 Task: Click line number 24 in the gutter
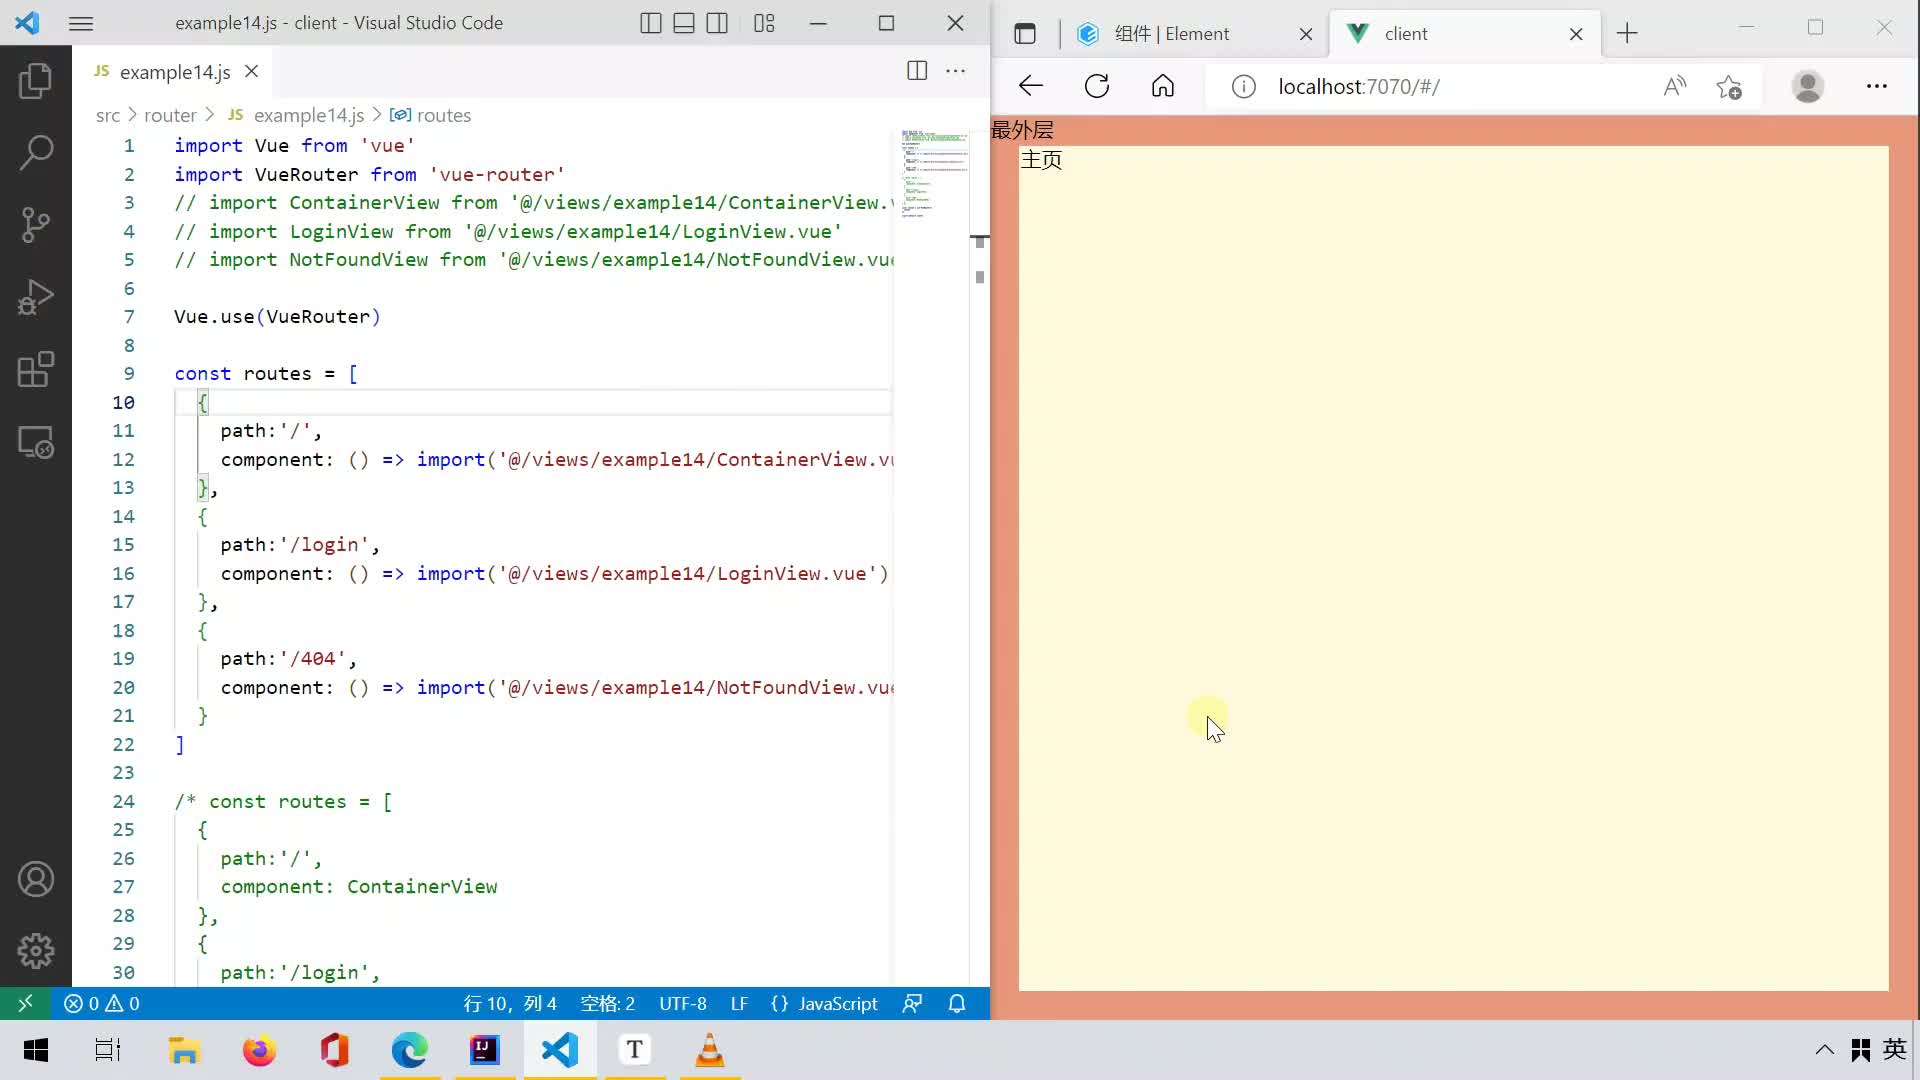click(123, 801)
